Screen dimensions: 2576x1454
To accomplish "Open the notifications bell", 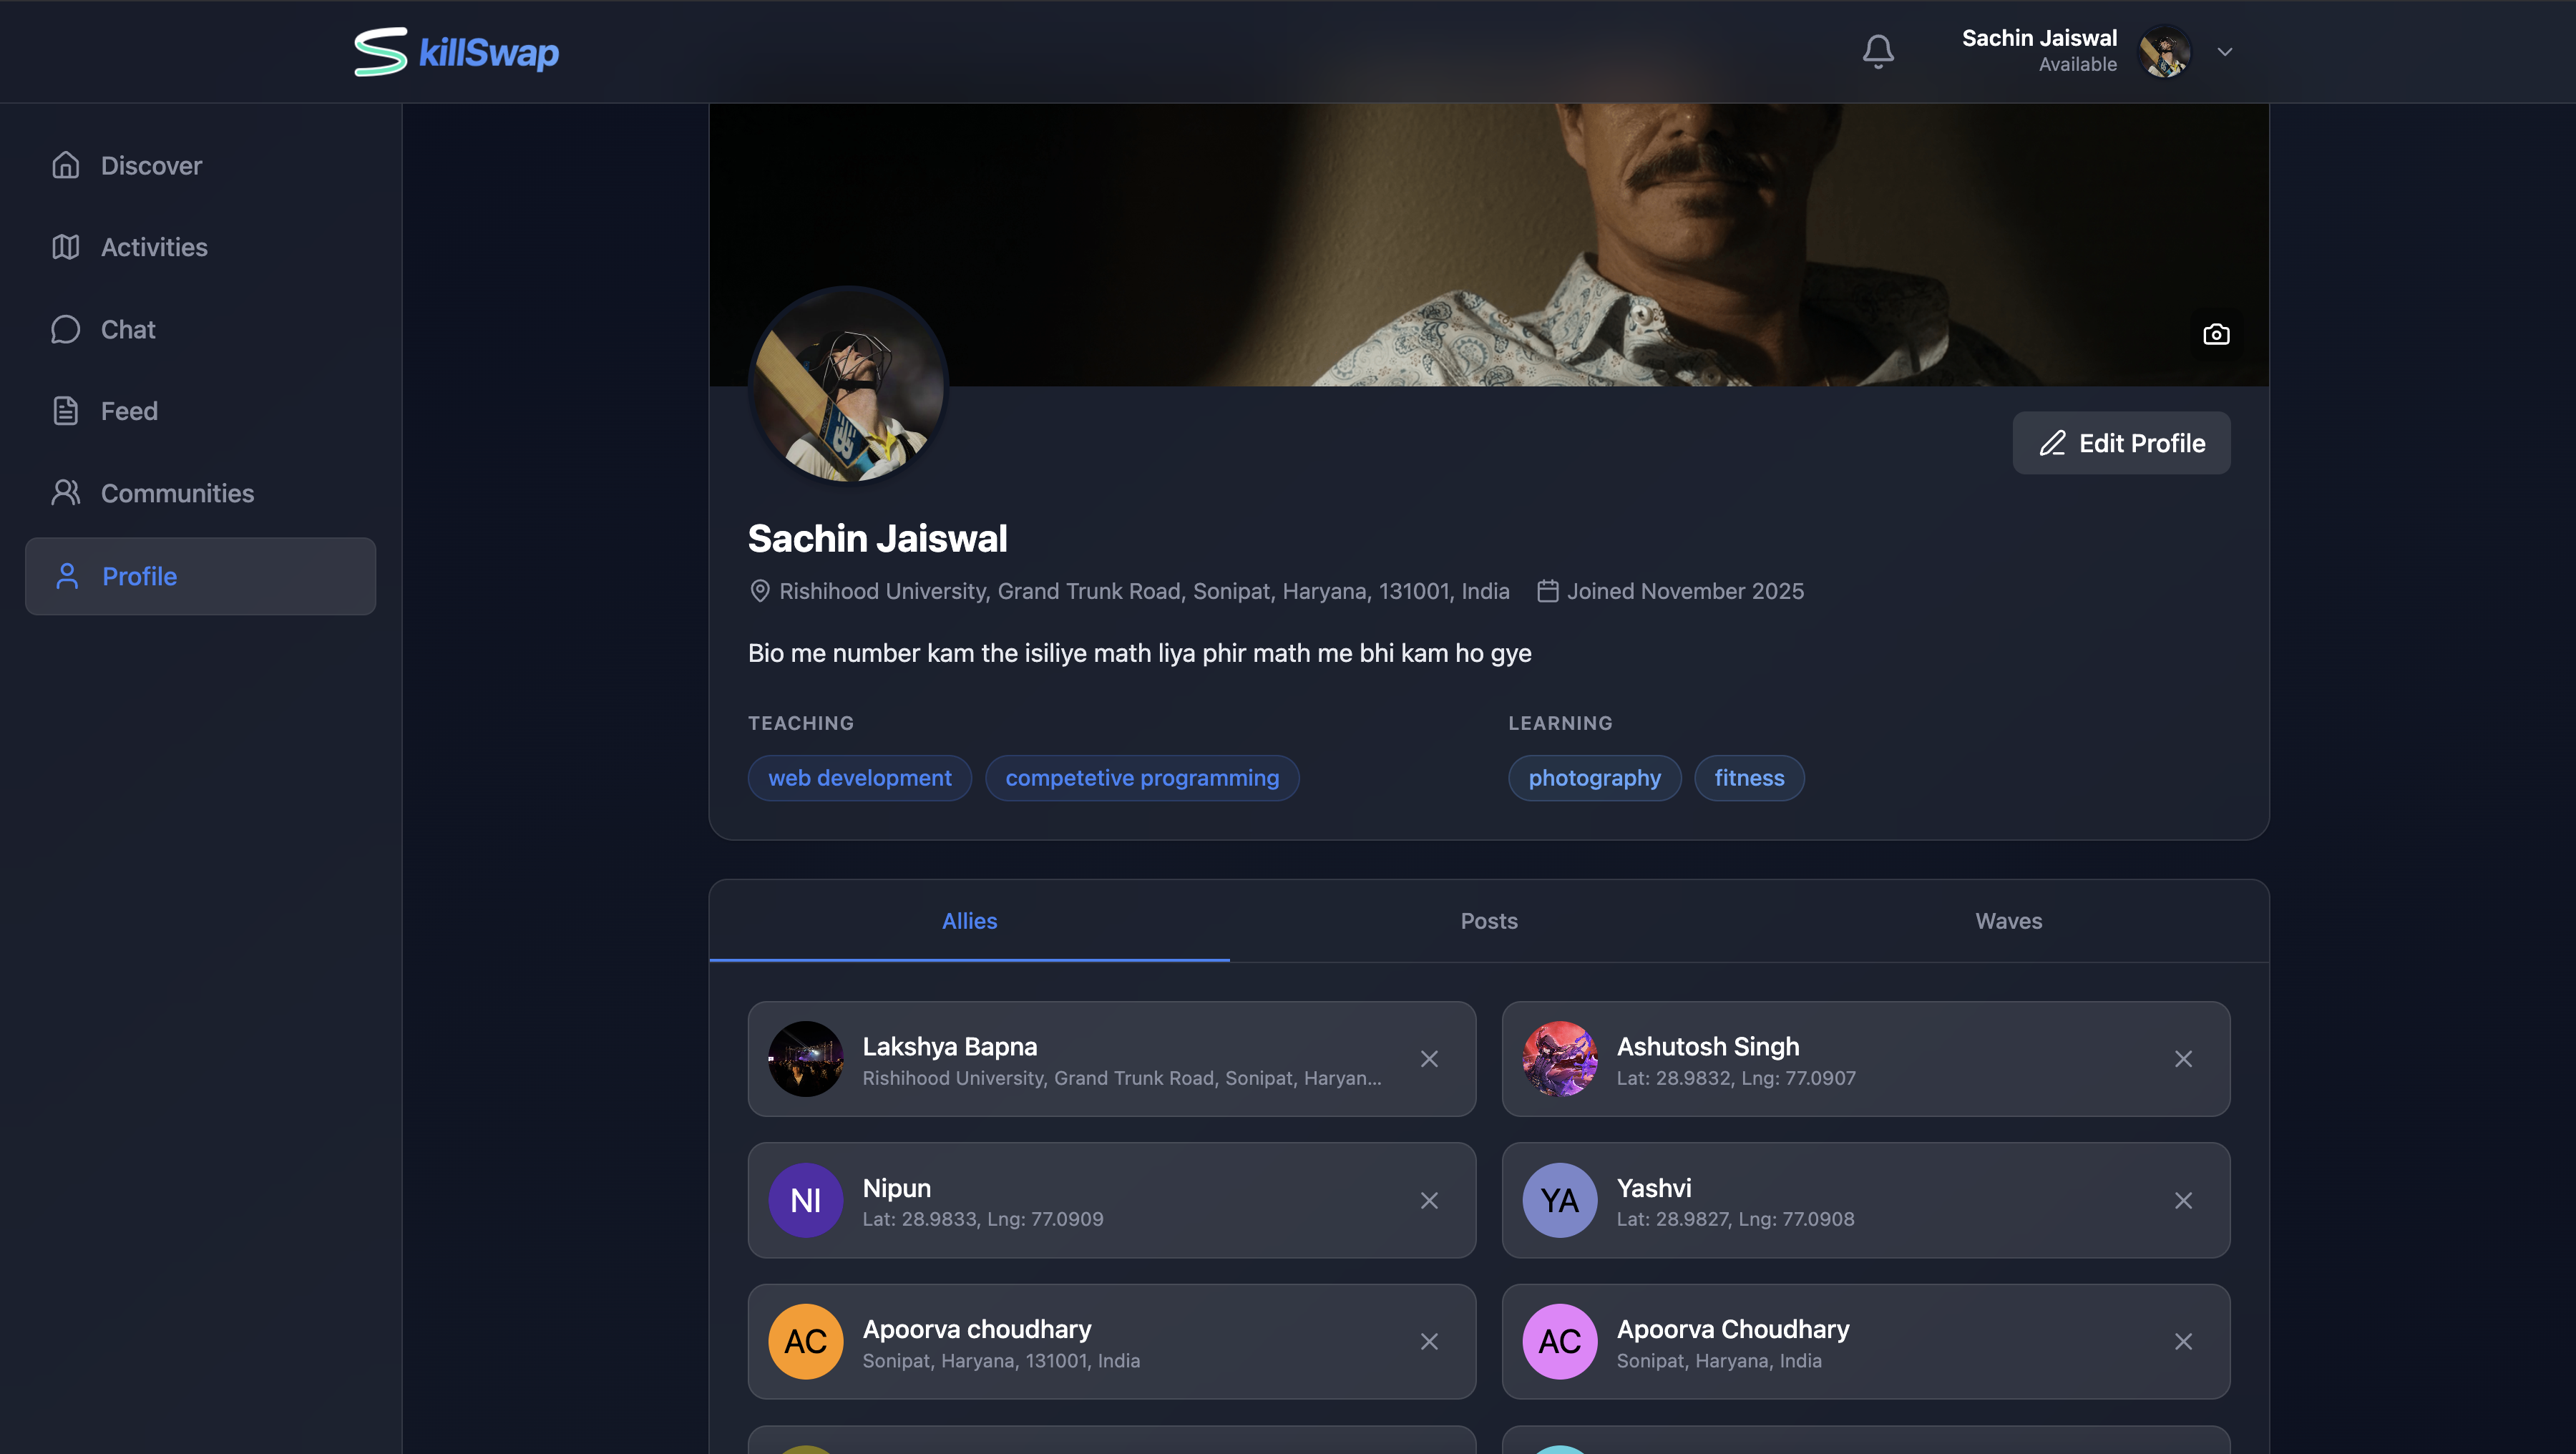I will pos(1878,51).
